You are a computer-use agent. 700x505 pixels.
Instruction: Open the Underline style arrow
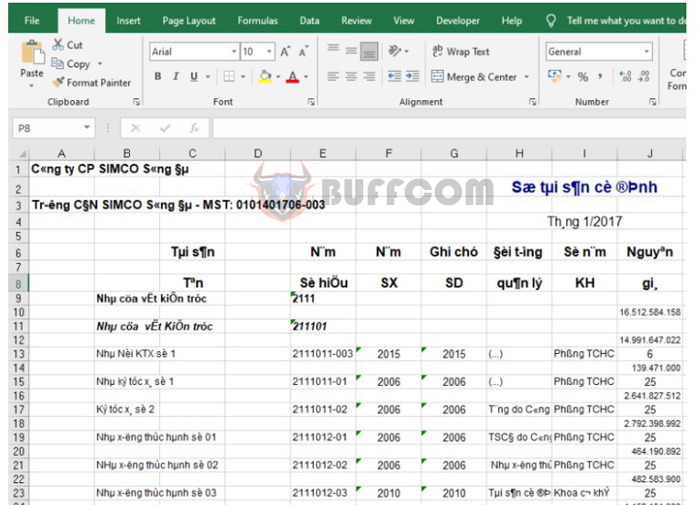click(x=208, y=77)
